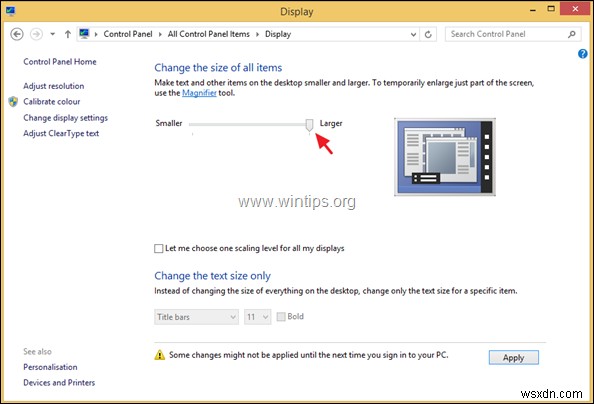594x404 pixels.
Task: Refresh the Display page
Action: (428, 34)
